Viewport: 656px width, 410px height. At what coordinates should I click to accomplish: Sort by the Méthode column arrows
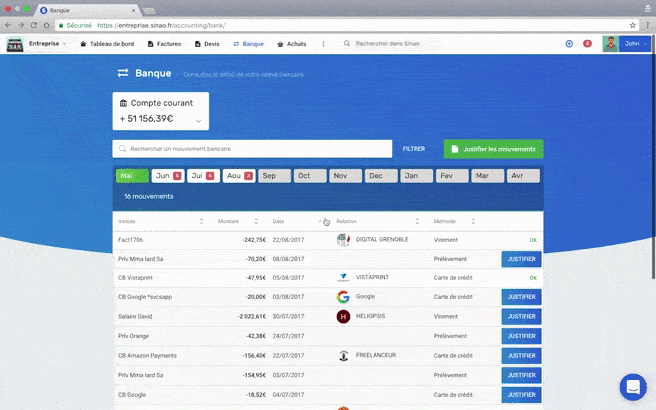tap(473, 221)
